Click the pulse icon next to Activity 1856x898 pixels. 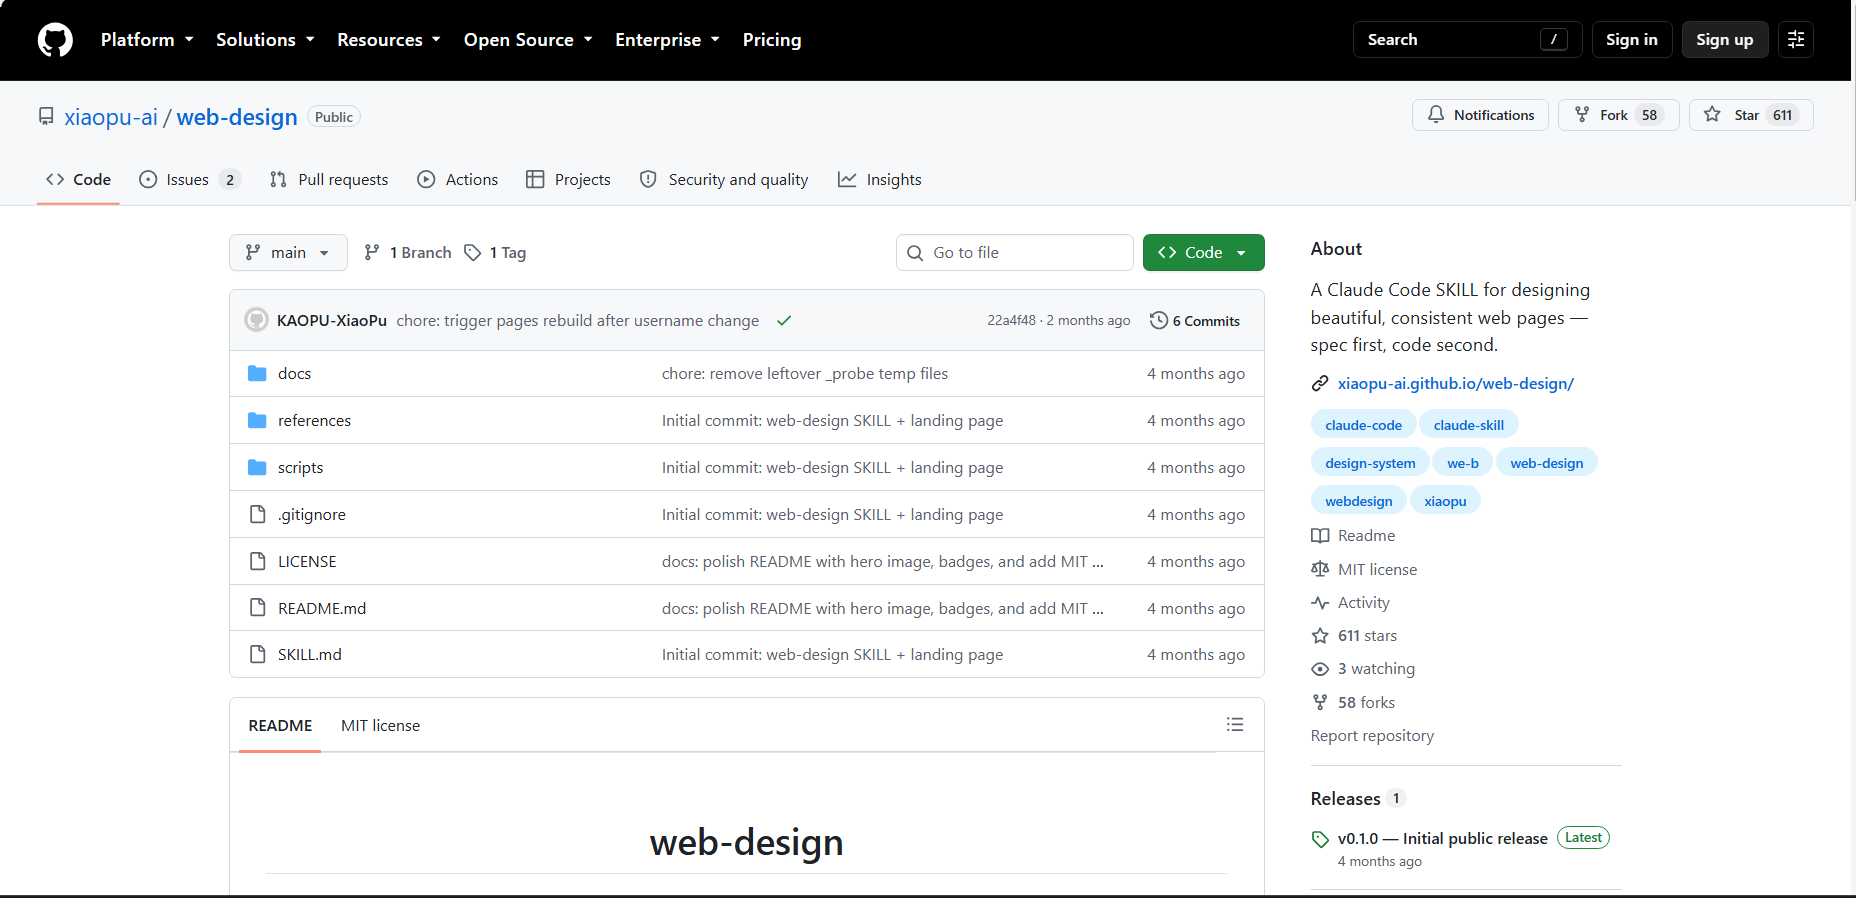pyautogui.click(x=1320, y=603)
